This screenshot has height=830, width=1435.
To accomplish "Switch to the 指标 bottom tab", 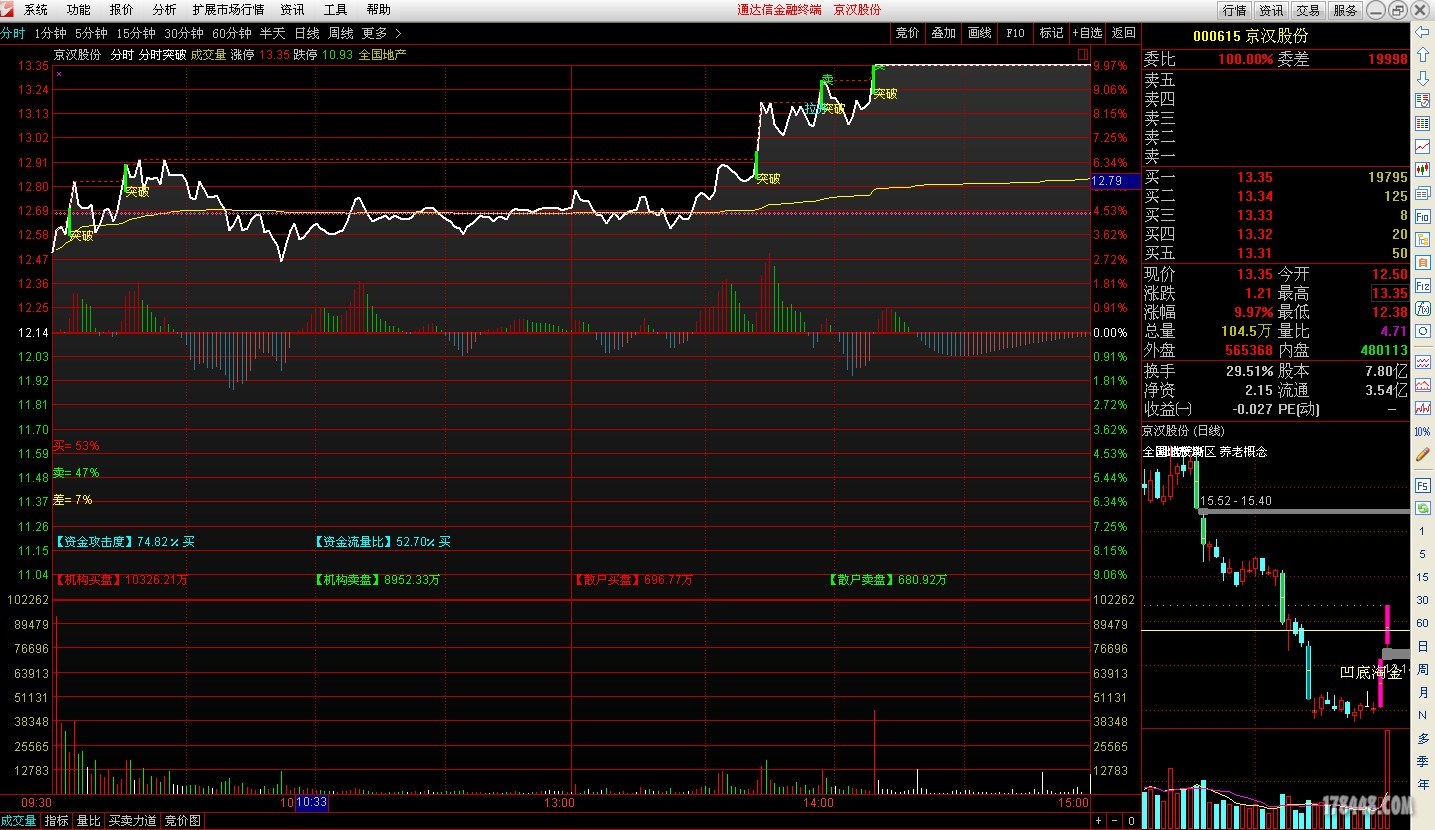I will pos(56,821).
